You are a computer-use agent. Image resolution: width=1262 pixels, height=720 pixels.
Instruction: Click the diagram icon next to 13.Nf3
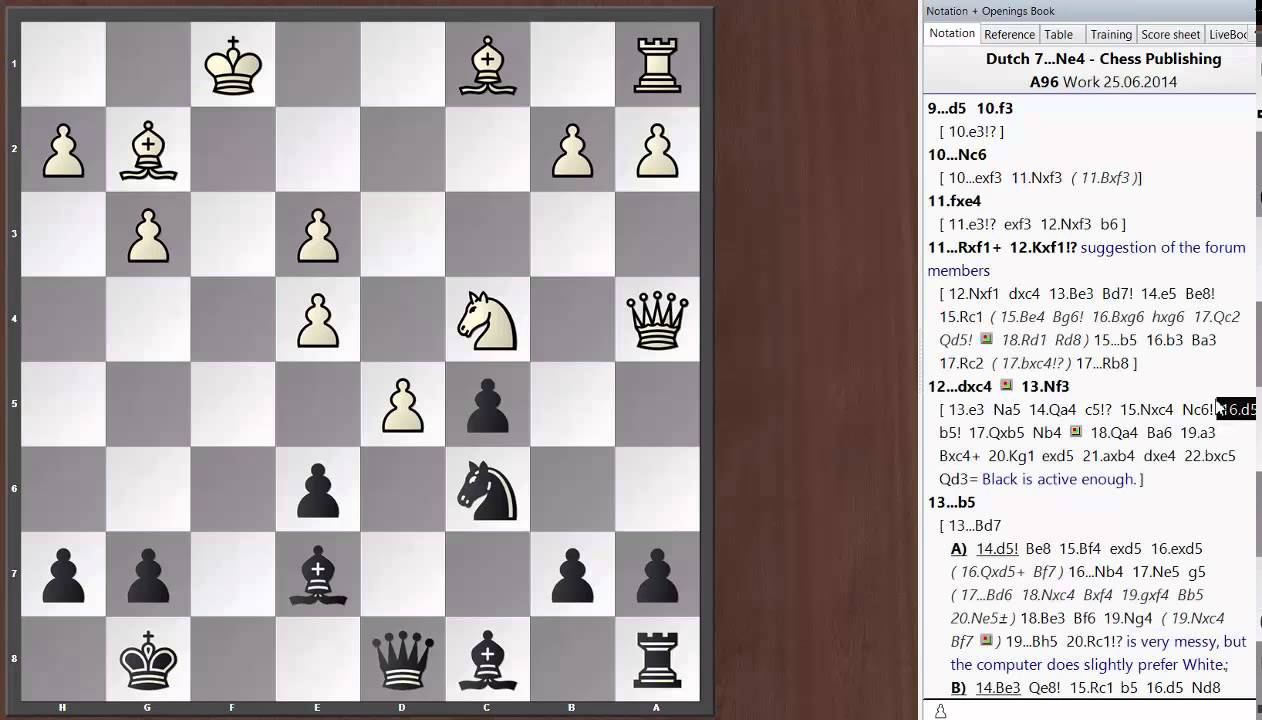[1006, 387]
